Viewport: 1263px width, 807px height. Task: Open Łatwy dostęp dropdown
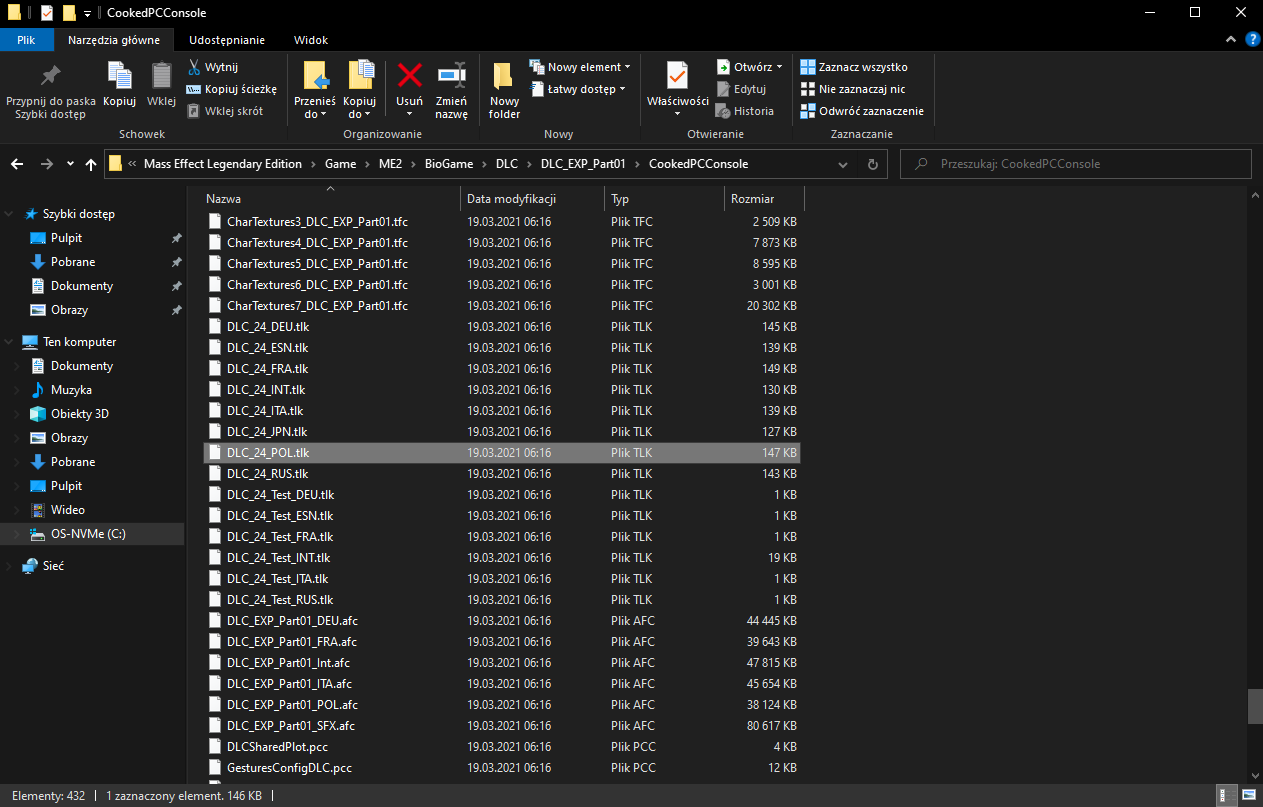578,89
